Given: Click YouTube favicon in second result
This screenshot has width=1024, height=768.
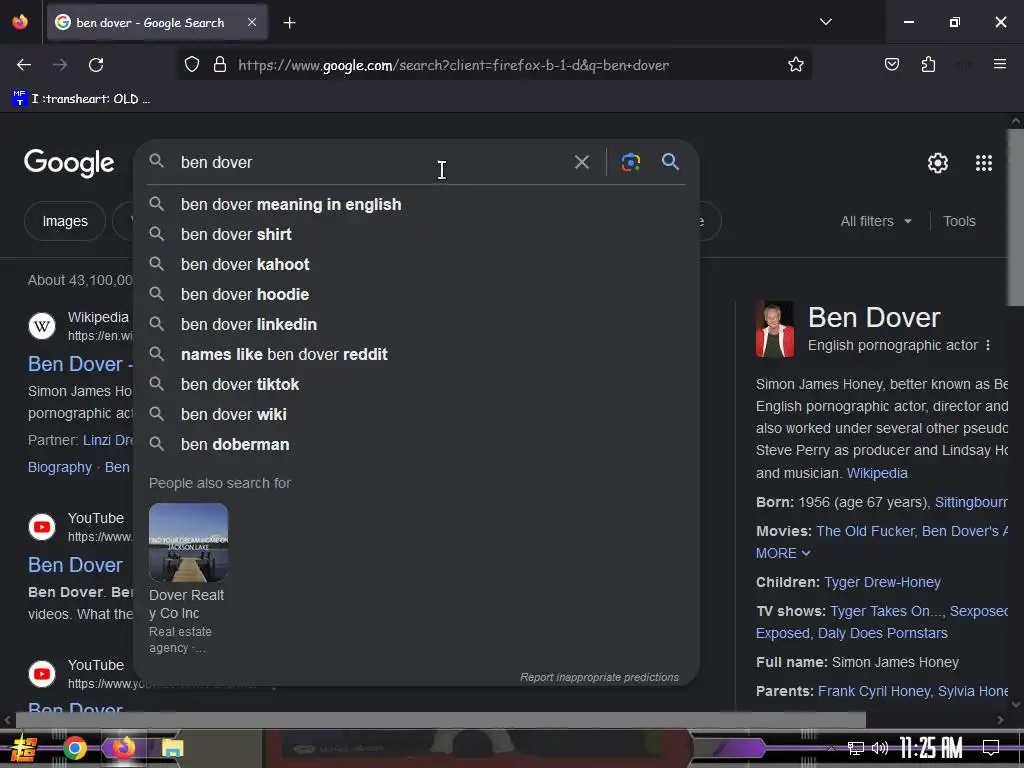Looking at the screenshot, I should coord(42,527).
